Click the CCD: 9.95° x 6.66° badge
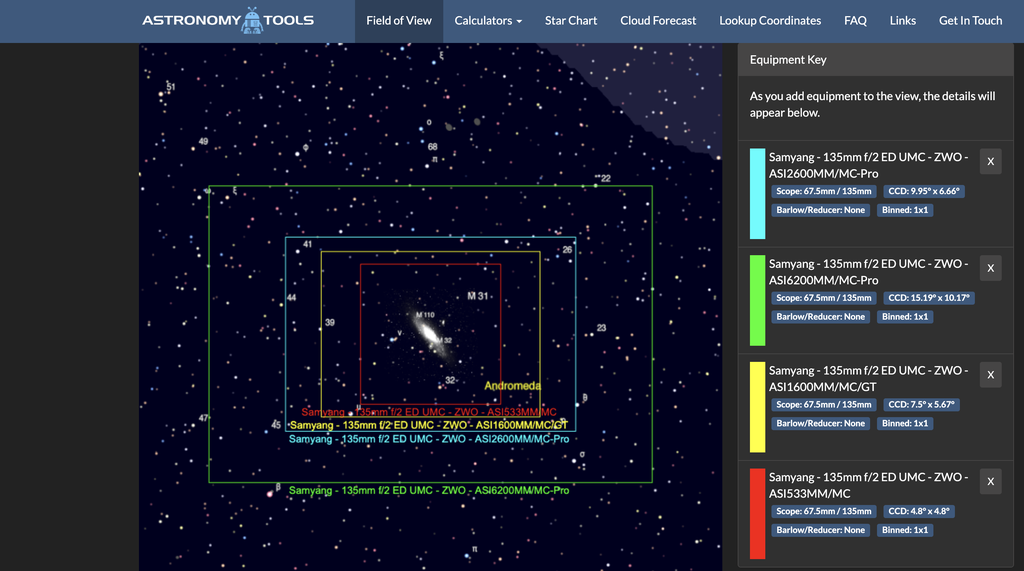 click(x=924, y=191)
